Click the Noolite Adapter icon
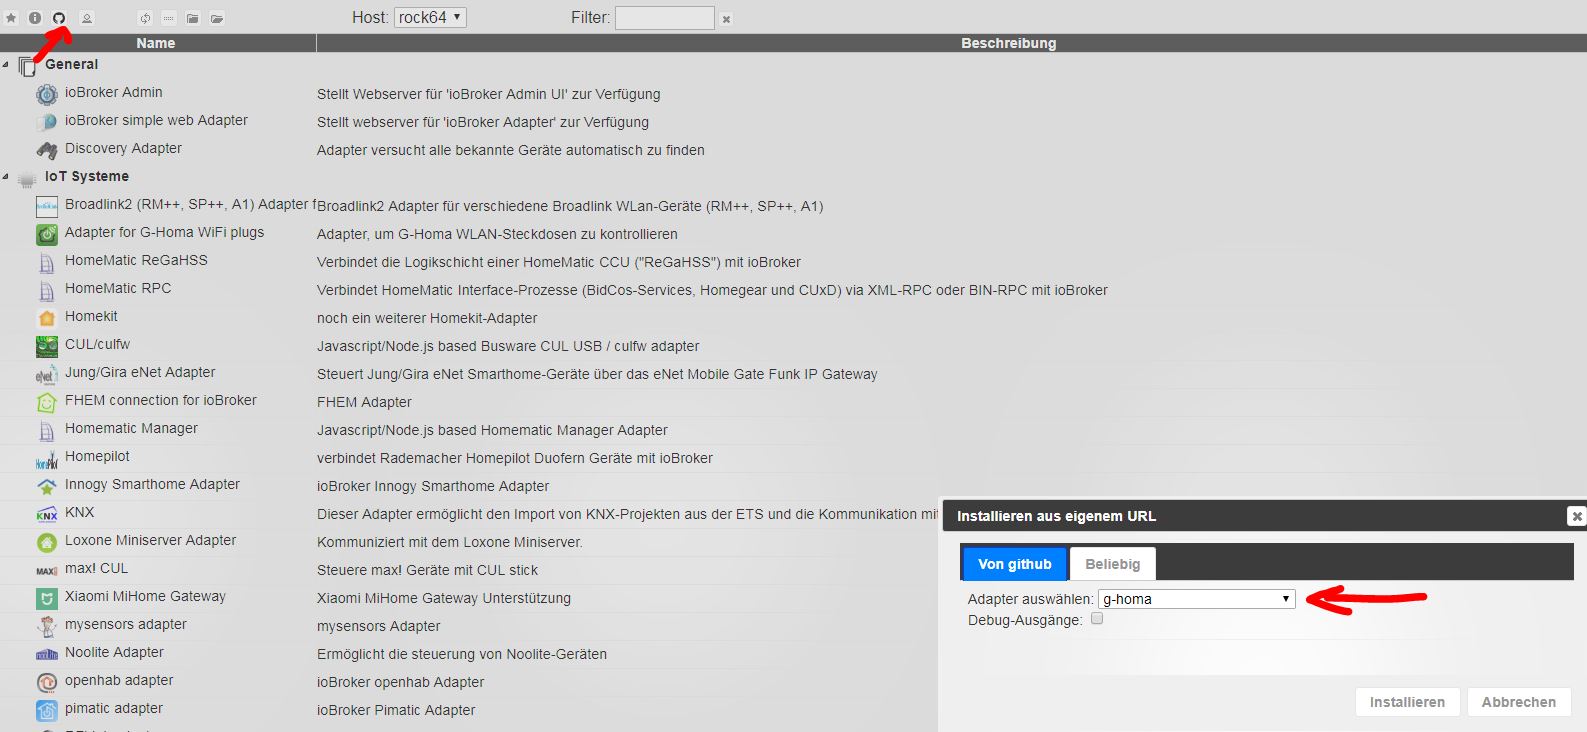1587x732 pixels. (47, 654)
